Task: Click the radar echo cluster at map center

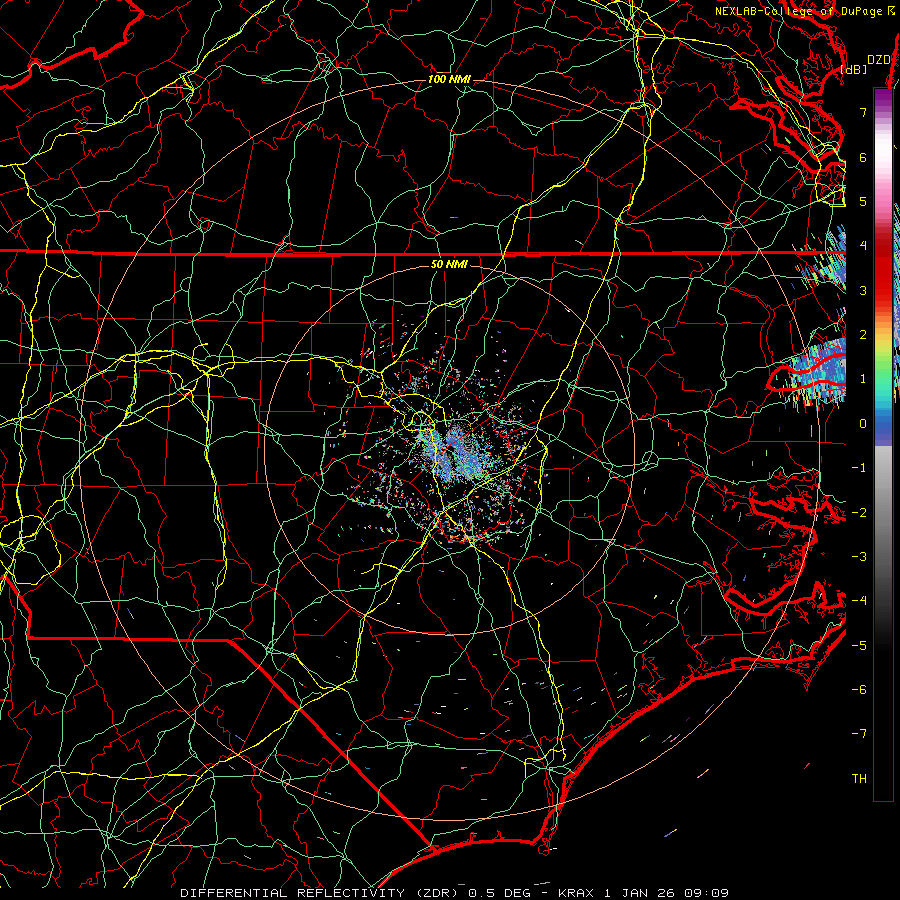Action: coord(453,453)
